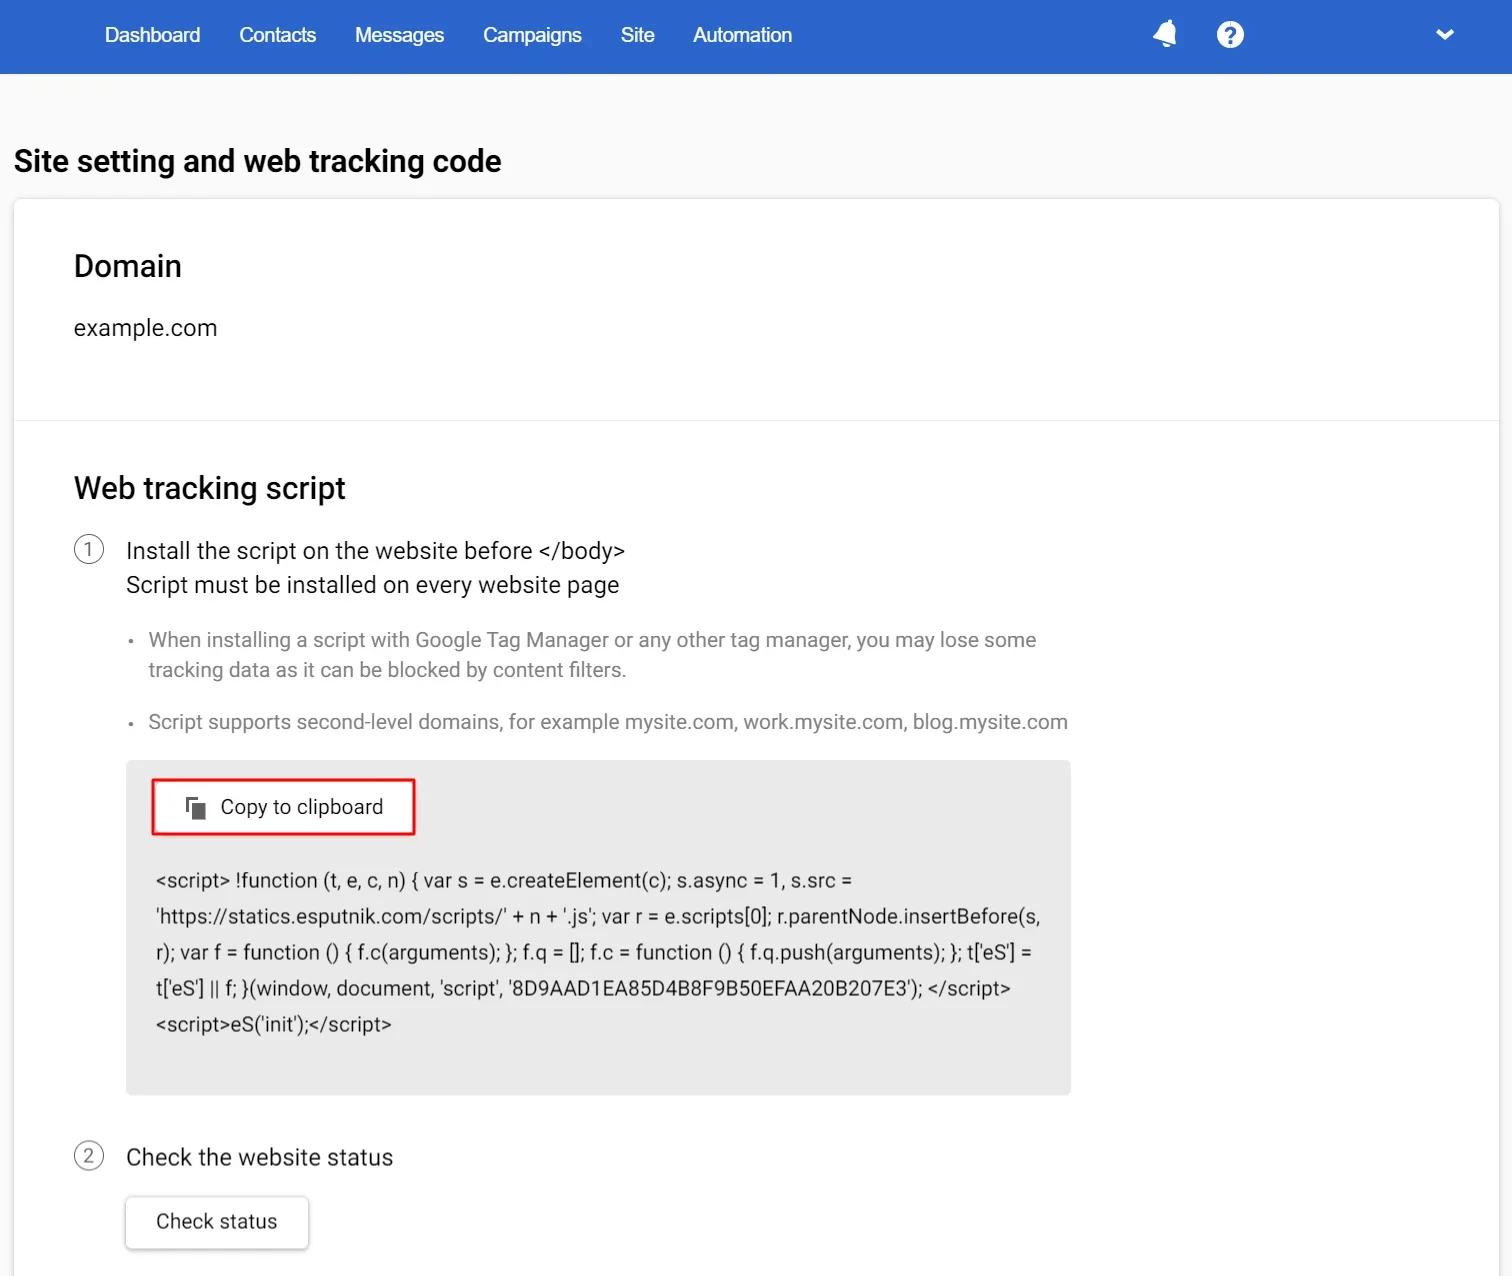This screenshot has height=1276, width=1512.
Task: Click the second-level domains note text
Action: [x=608, y=722]
